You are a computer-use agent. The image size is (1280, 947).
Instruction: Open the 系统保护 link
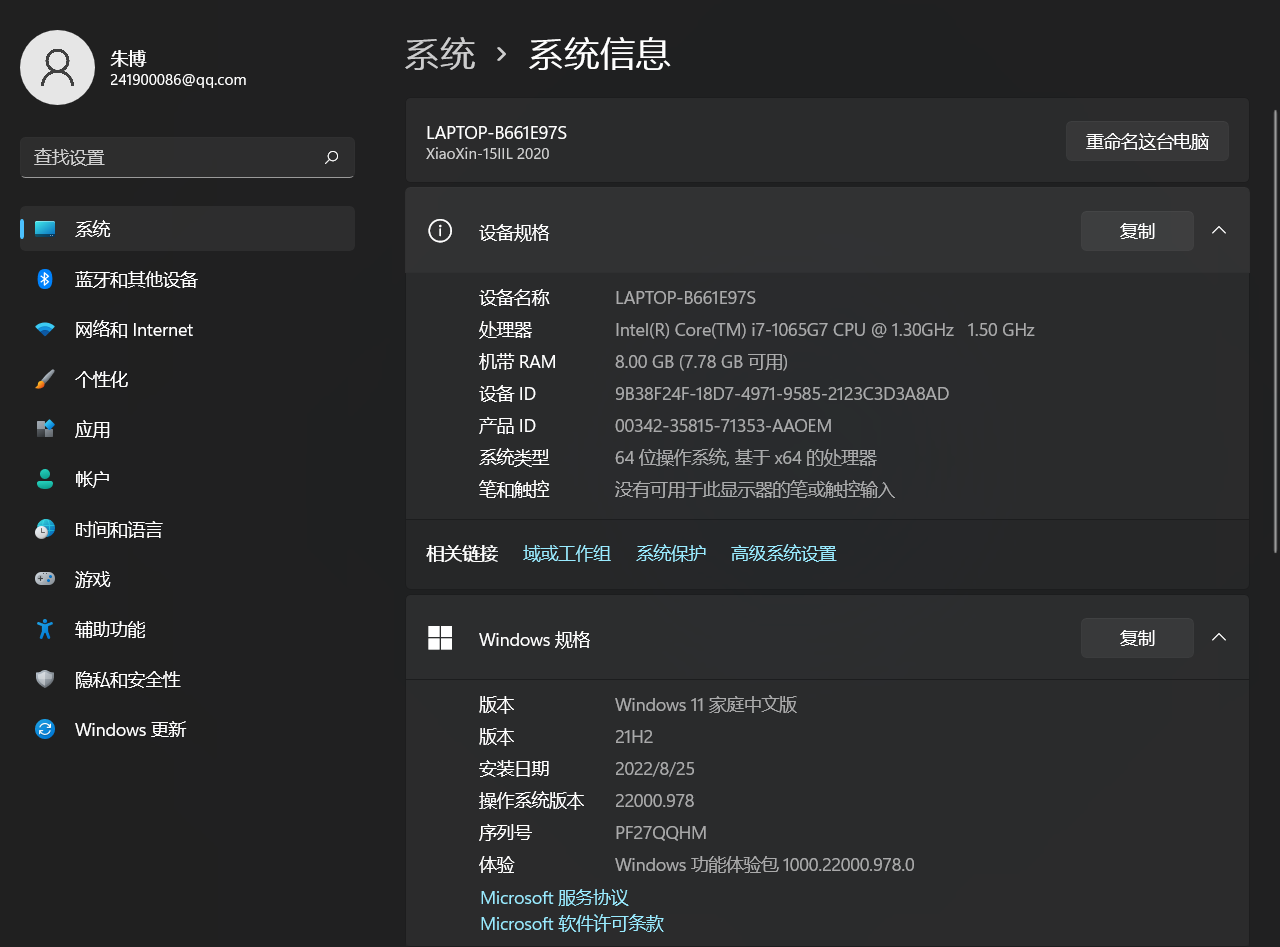(x=671, y=553)
